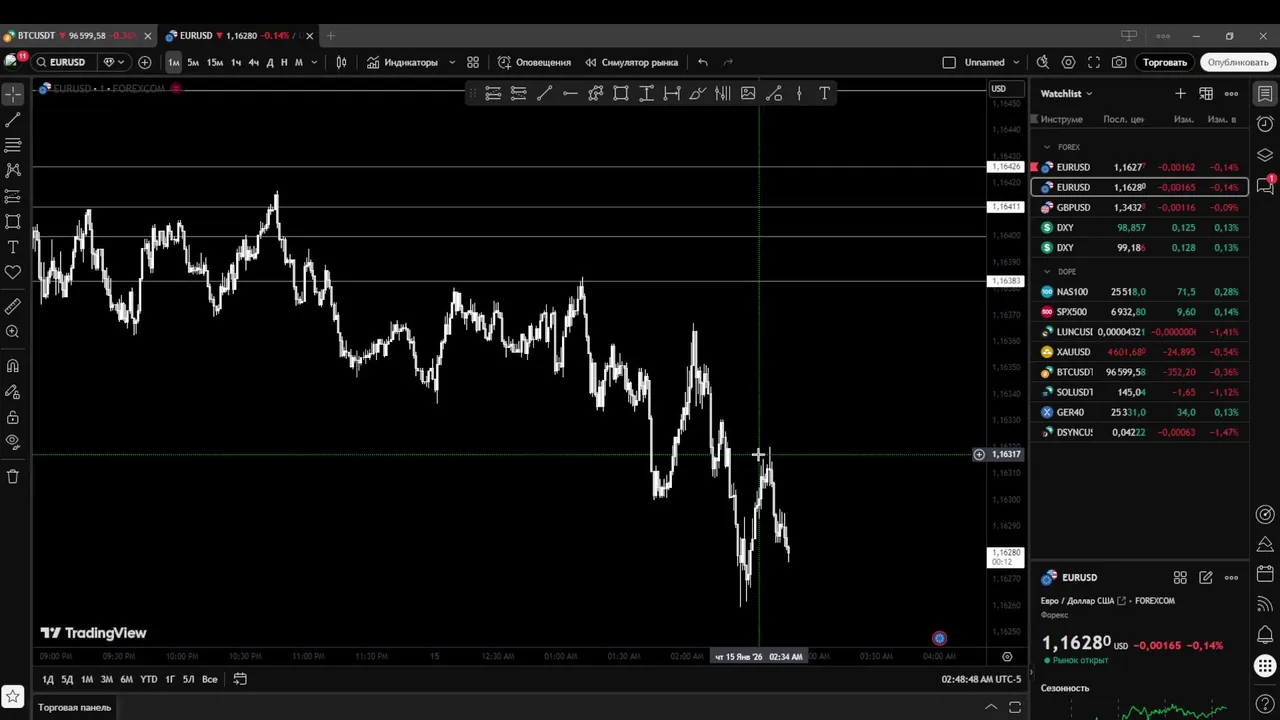The width and height of the screenshot is (1280, 720).
Task: Open the Alerts alarm-clock sidebar panel
Action: [1265, 124]
